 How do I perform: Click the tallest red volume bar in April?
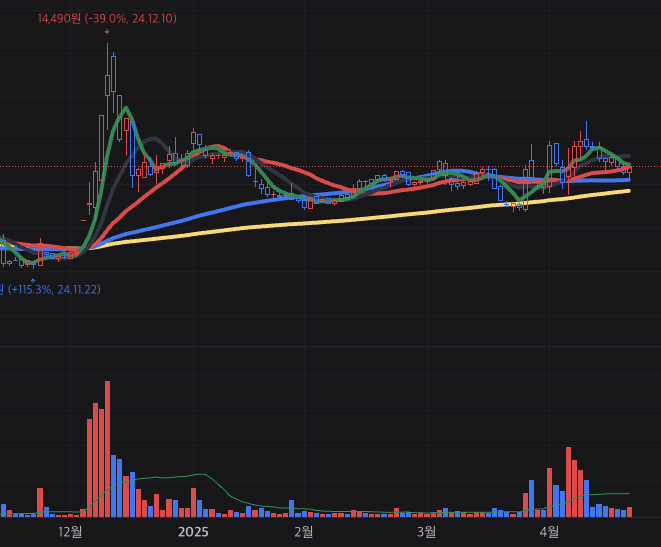568,482
